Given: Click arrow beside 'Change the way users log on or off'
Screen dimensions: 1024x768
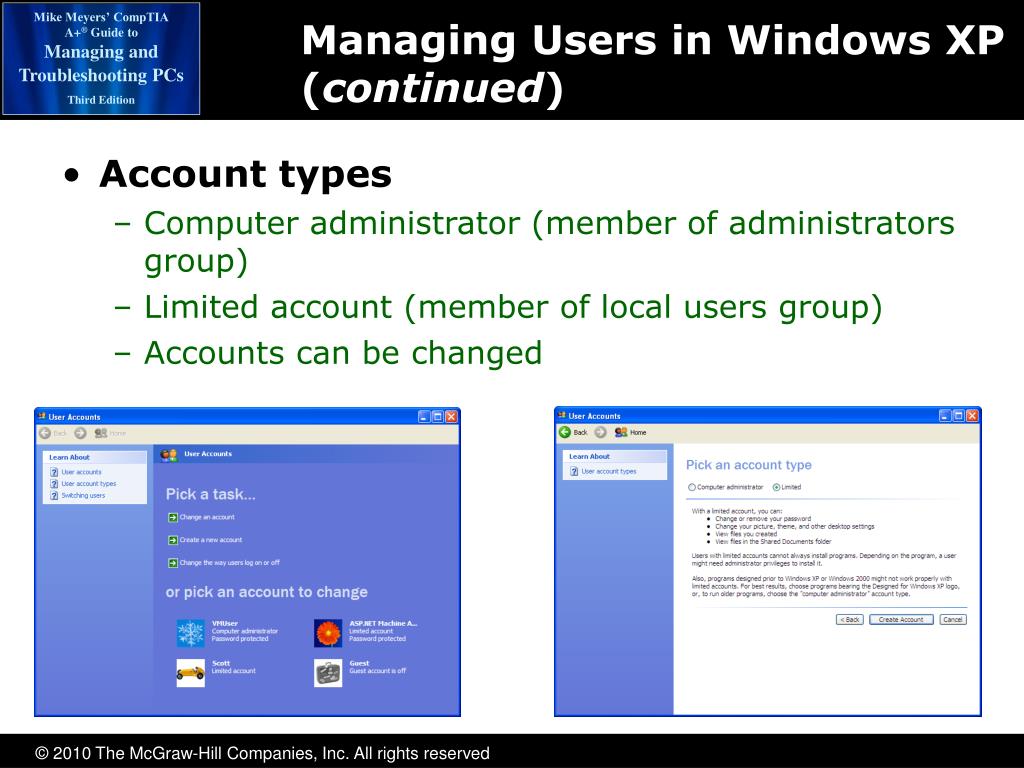Looking at the screenshot, I should [173, 563].
